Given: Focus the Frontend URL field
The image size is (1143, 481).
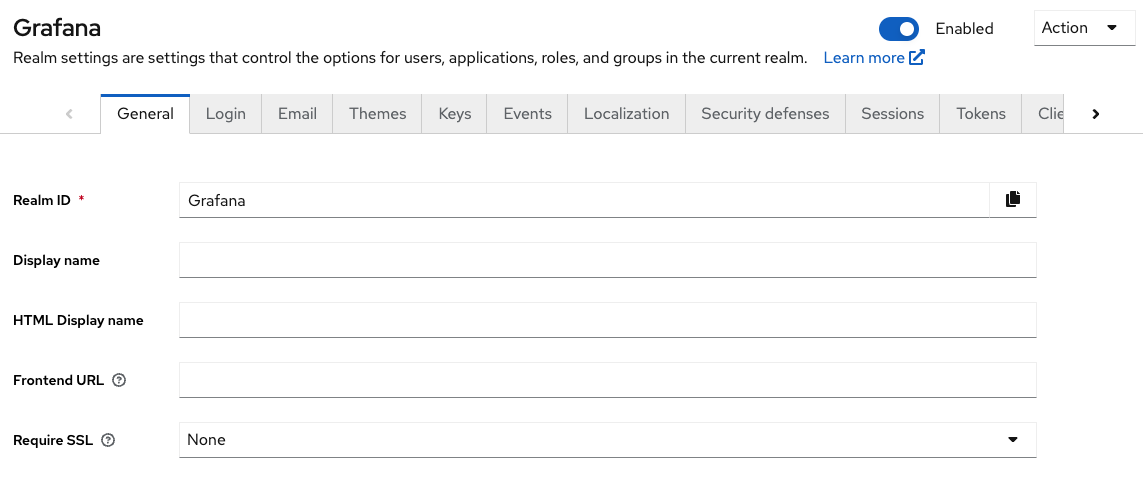Looking at the screenshot, I should coord(607,380).
